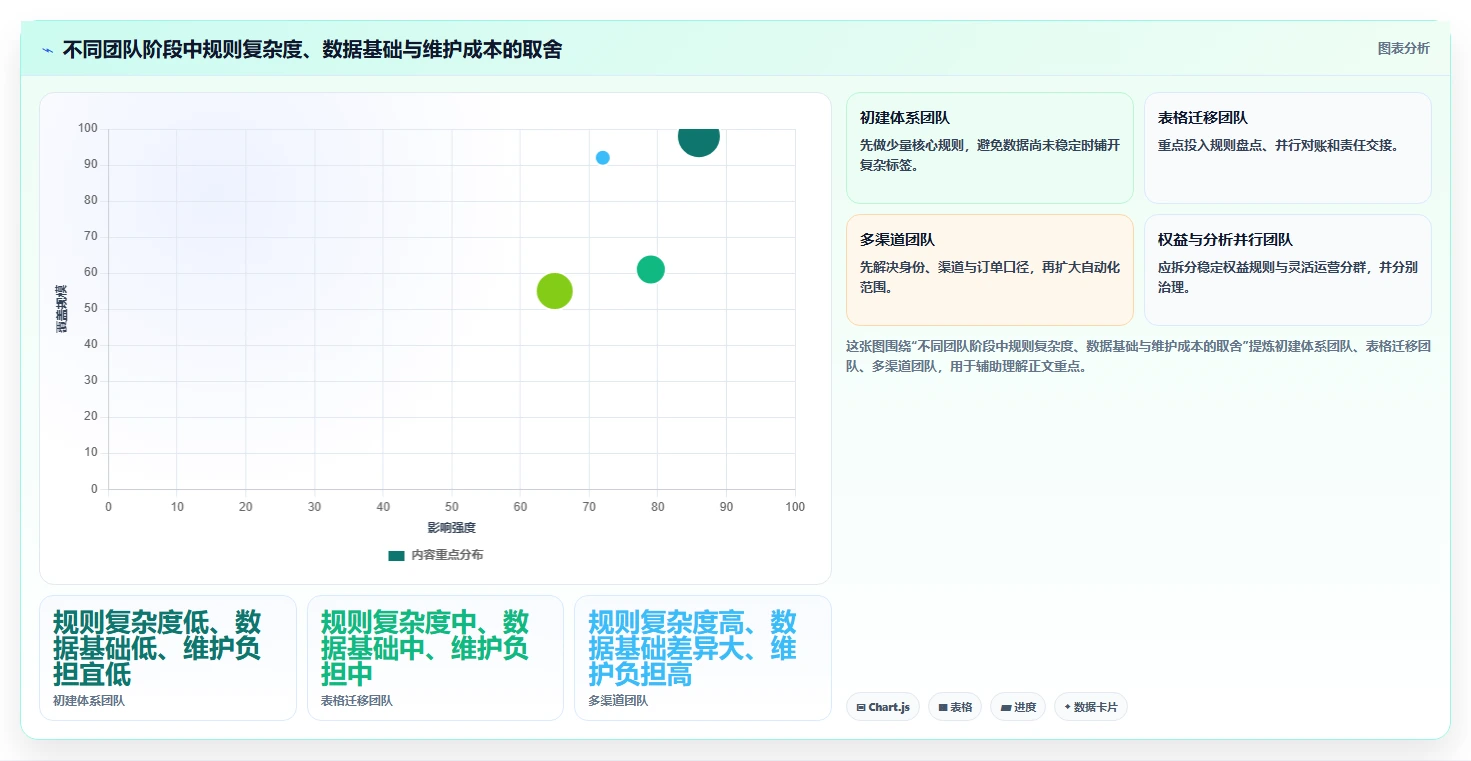Select the lime green bubble on the chart
Screen dimensions: 1471x761
tap(555, 291)
